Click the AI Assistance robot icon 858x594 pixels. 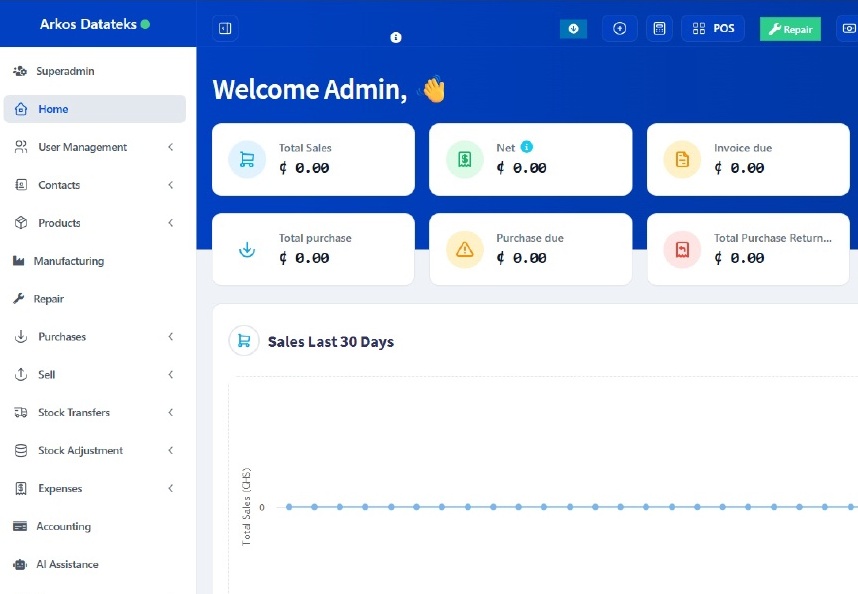(20, 564)
